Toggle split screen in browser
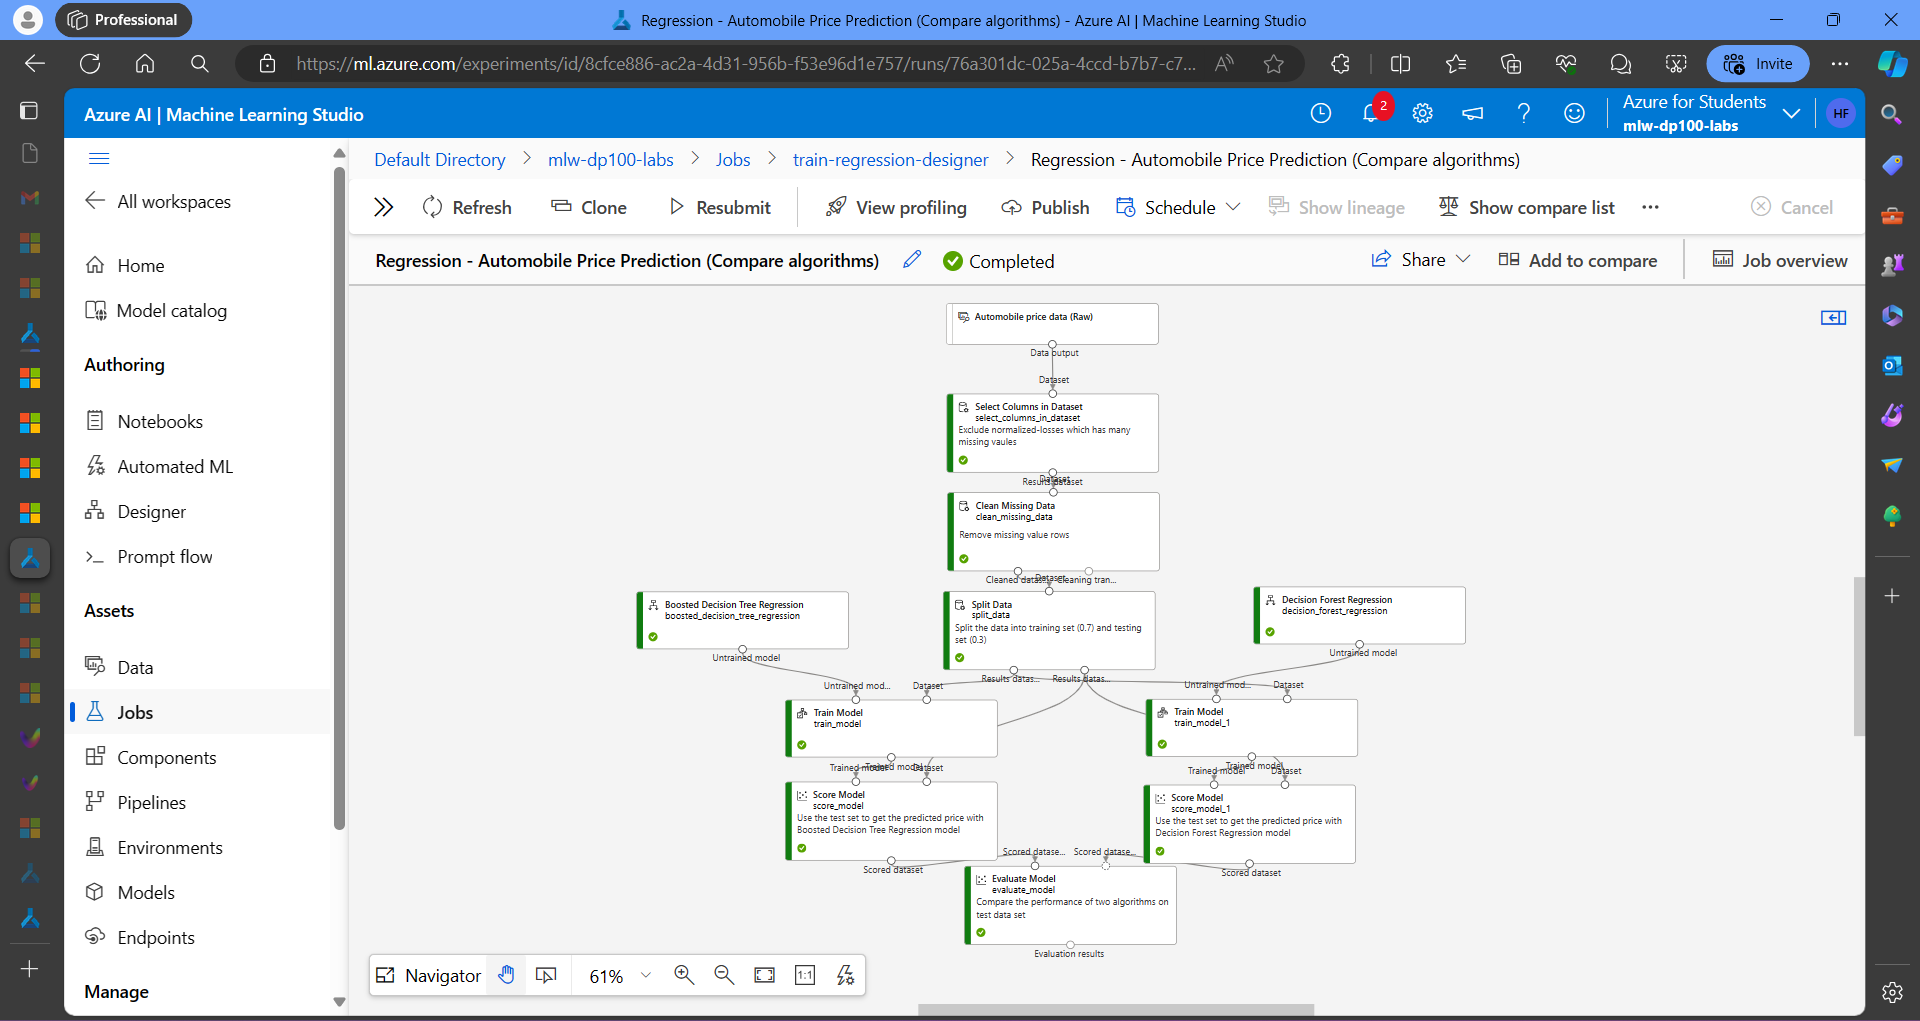The height and width of the screenshot is (1021, 1920). [1400, 64]
